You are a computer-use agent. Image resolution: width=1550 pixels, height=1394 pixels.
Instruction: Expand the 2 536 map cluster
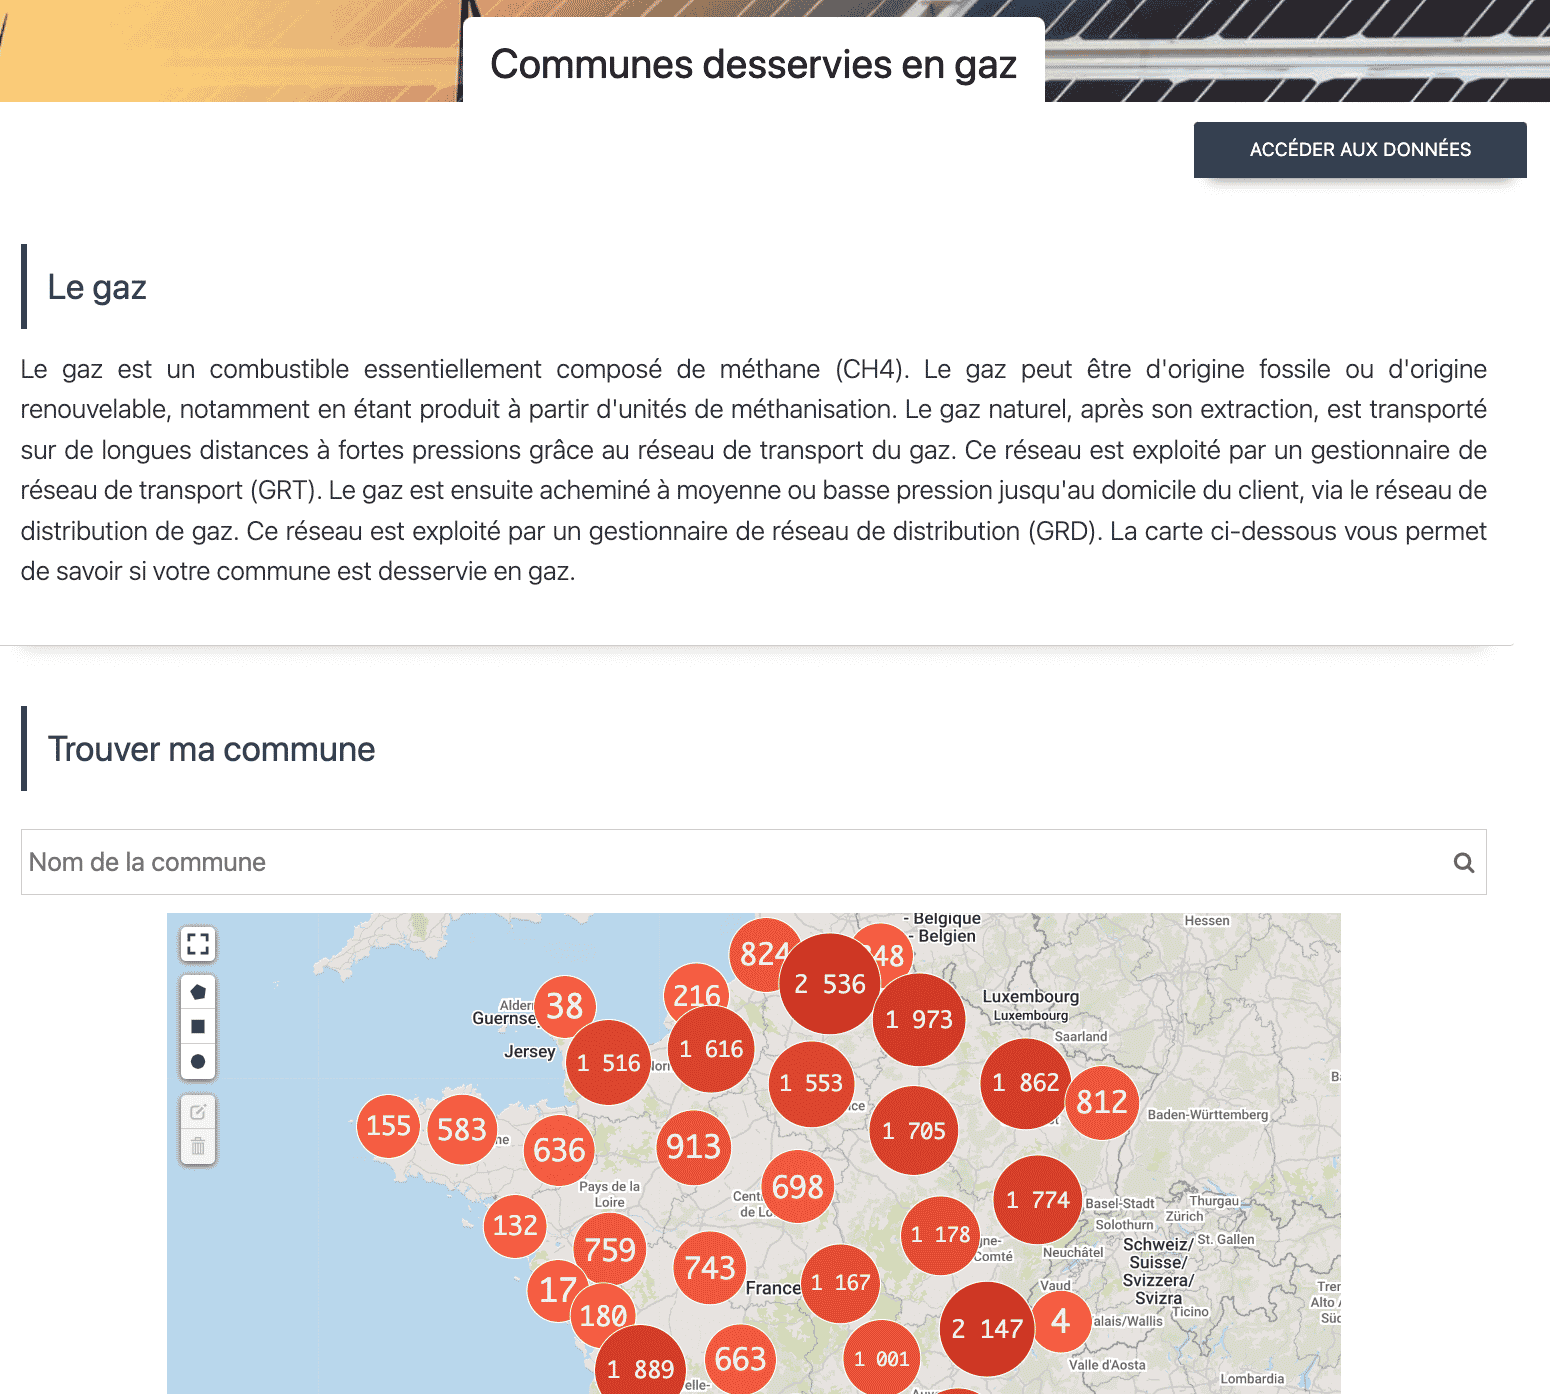coord(829,984)
